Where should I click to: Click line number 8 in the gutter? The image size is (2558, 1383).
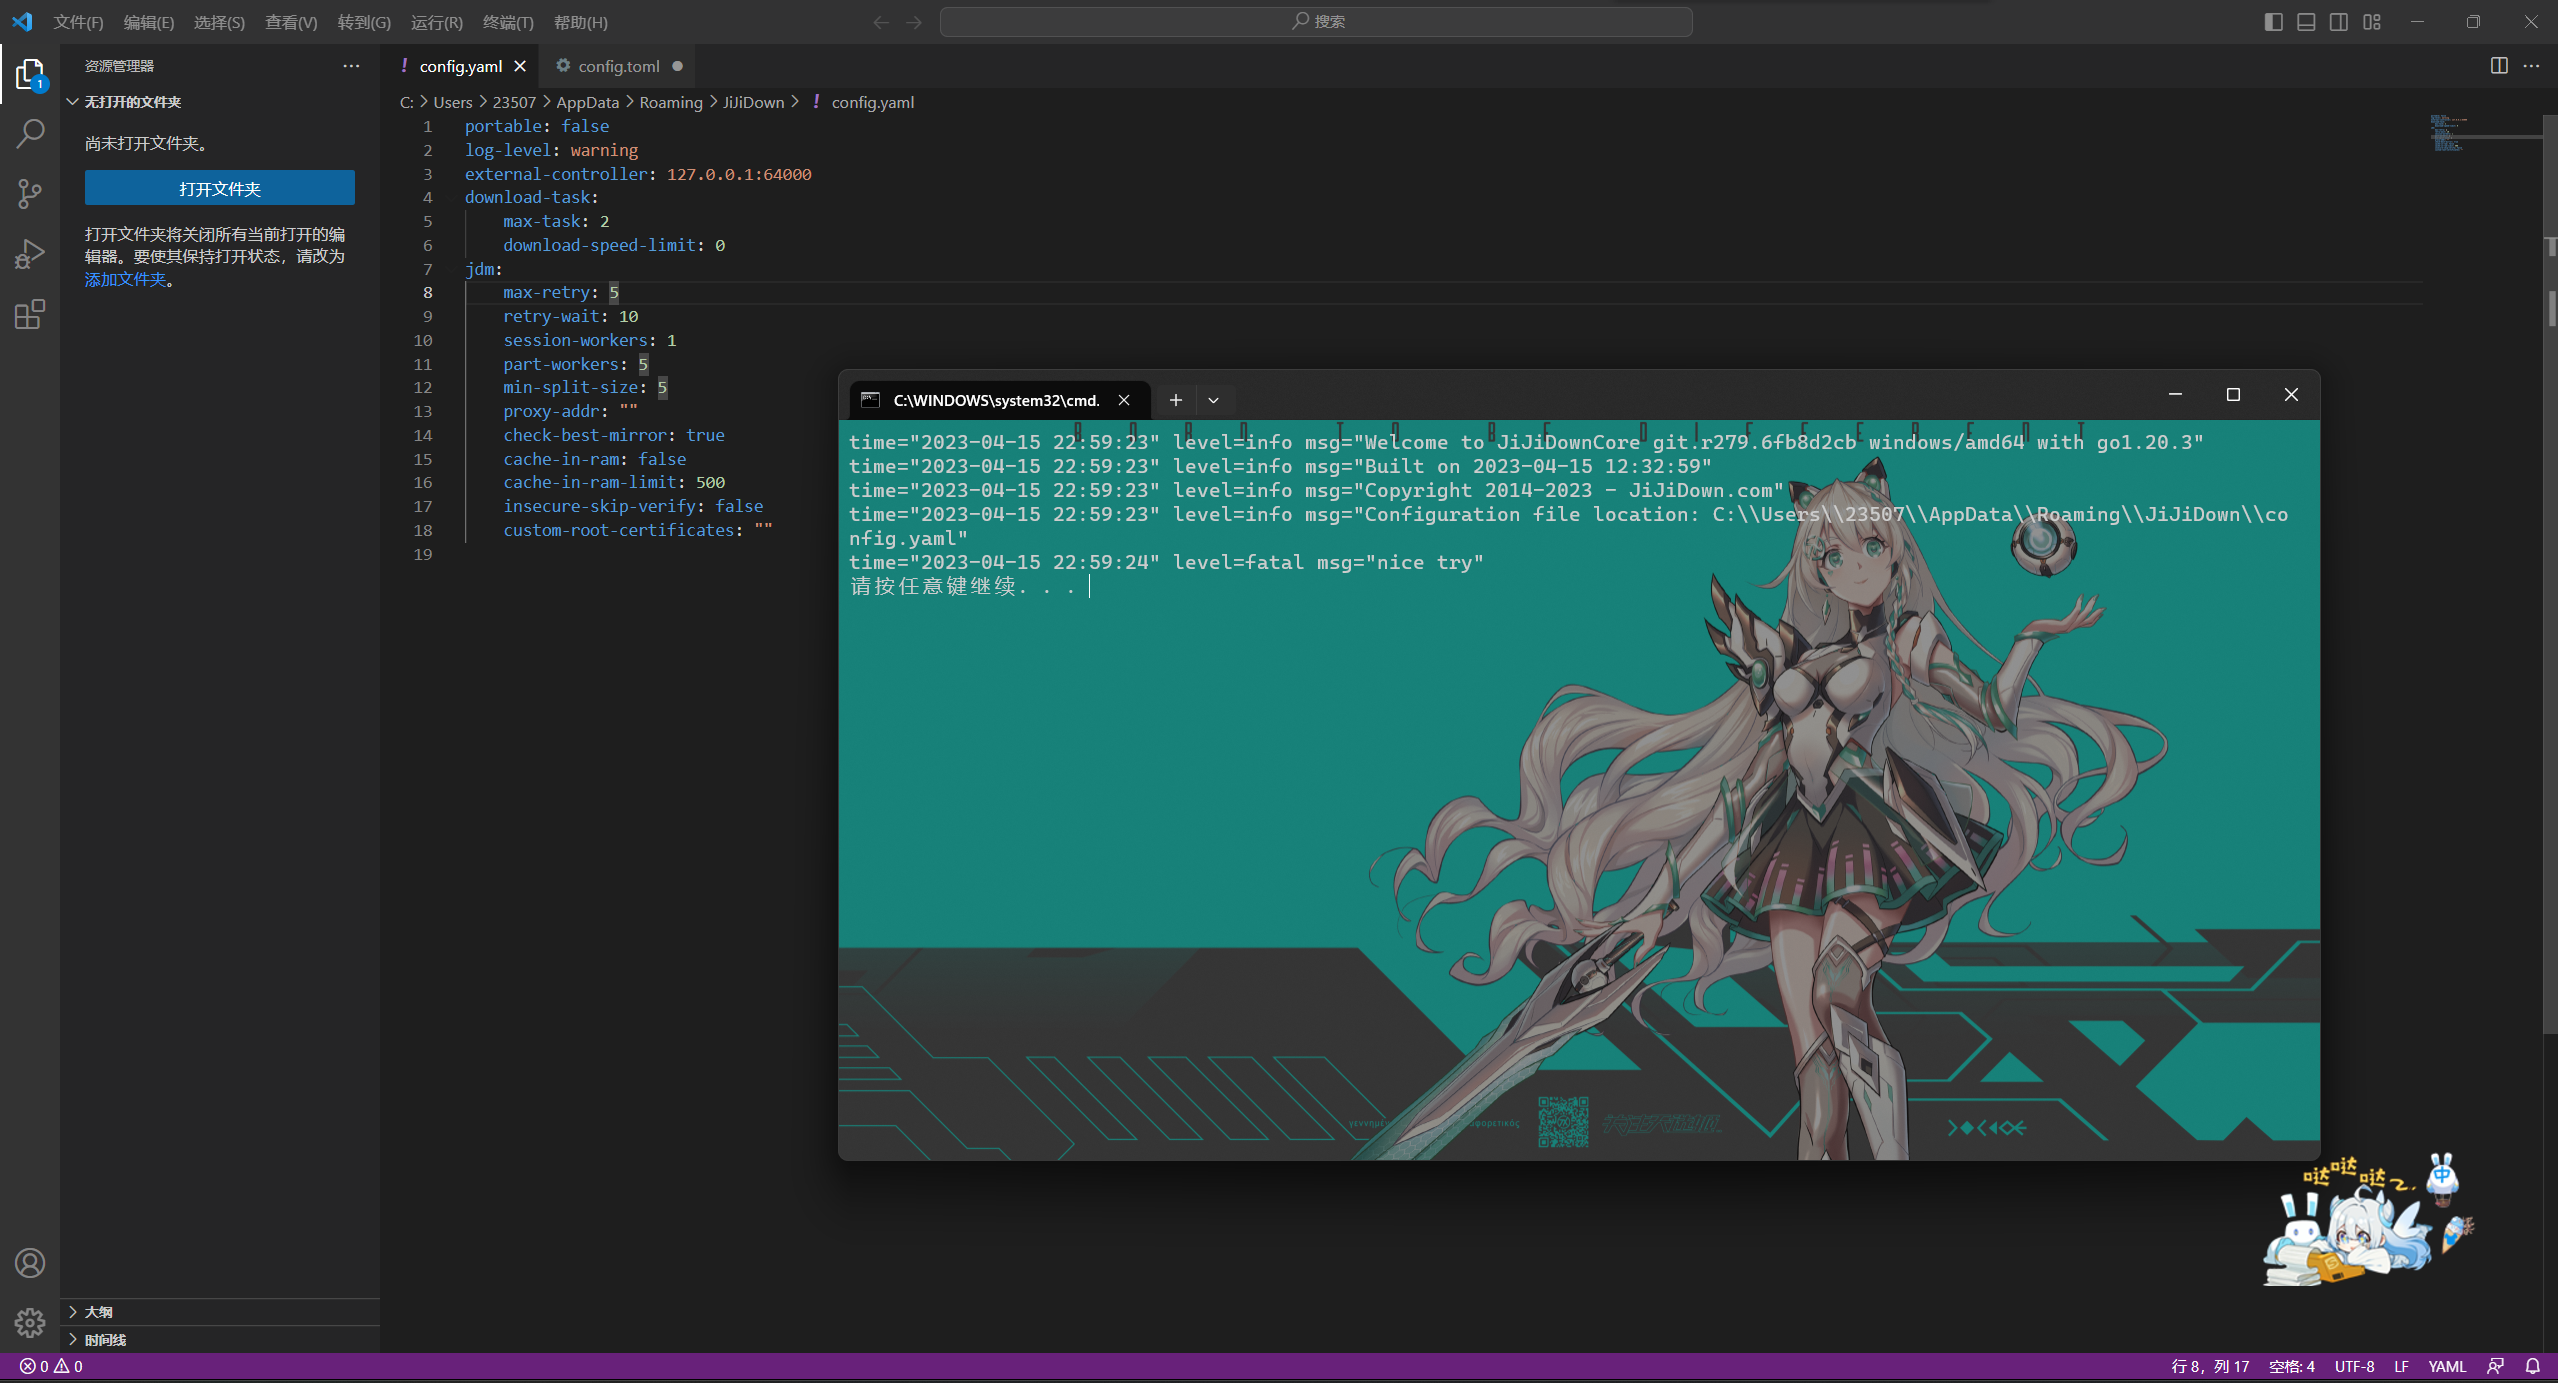coord(428,292)
